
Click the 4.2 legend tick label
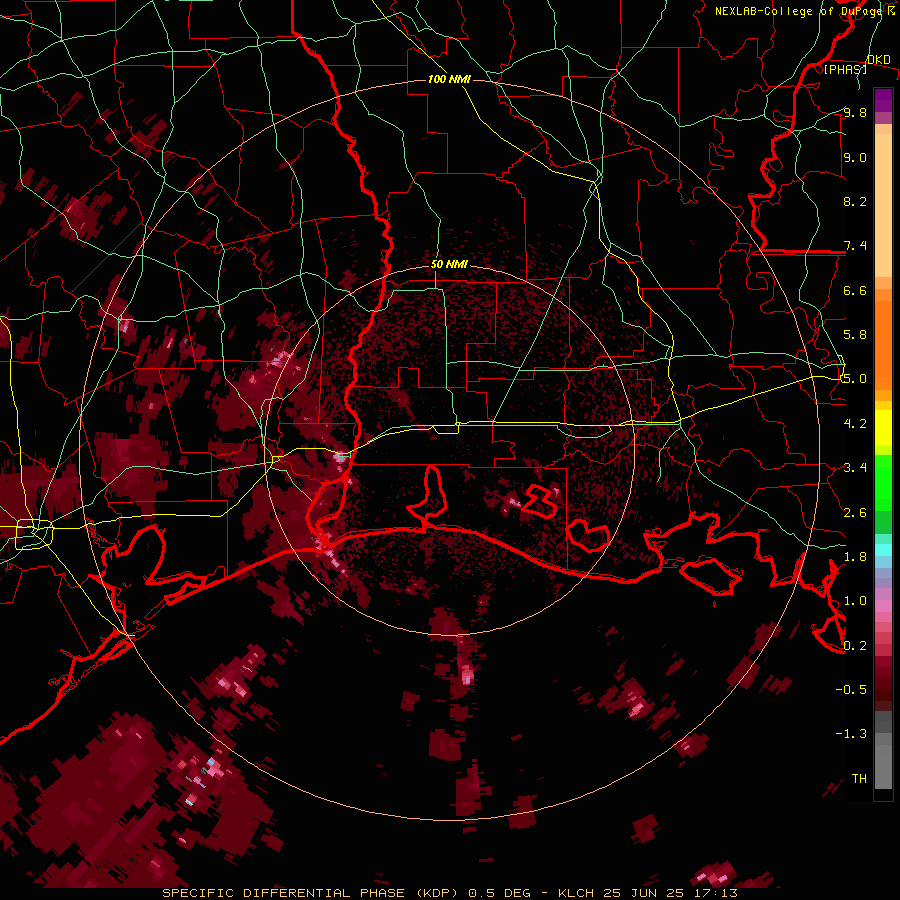click(x=855, y=424)
